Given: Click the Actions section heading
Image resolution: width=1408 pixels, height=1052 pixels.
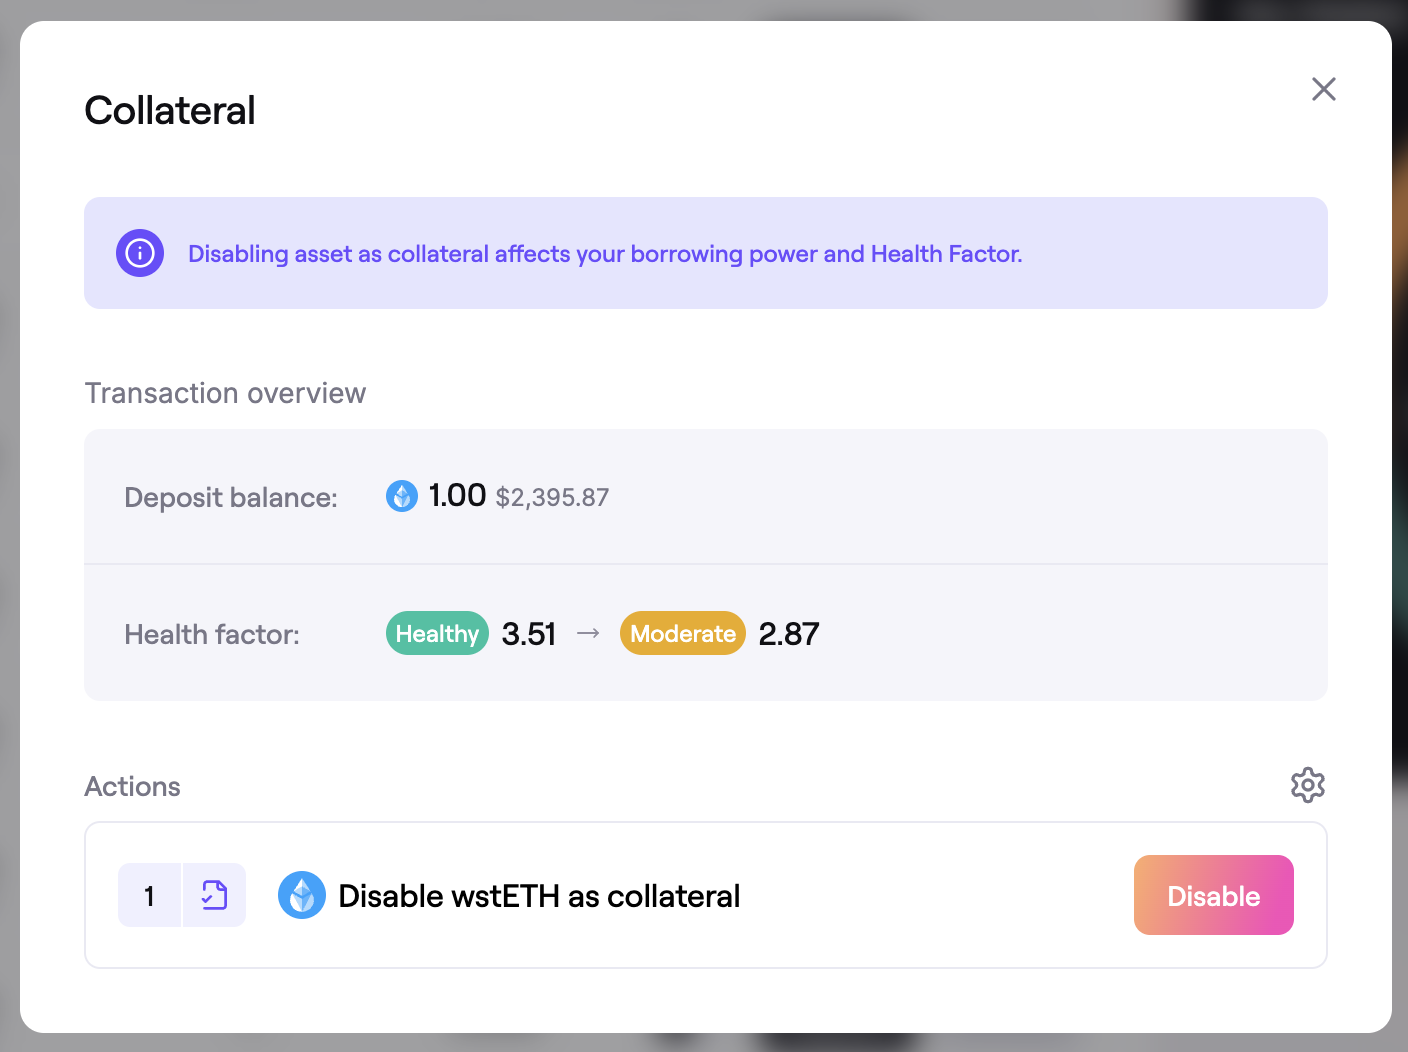Looking at the screenshot, I should [x=132, y=786].
